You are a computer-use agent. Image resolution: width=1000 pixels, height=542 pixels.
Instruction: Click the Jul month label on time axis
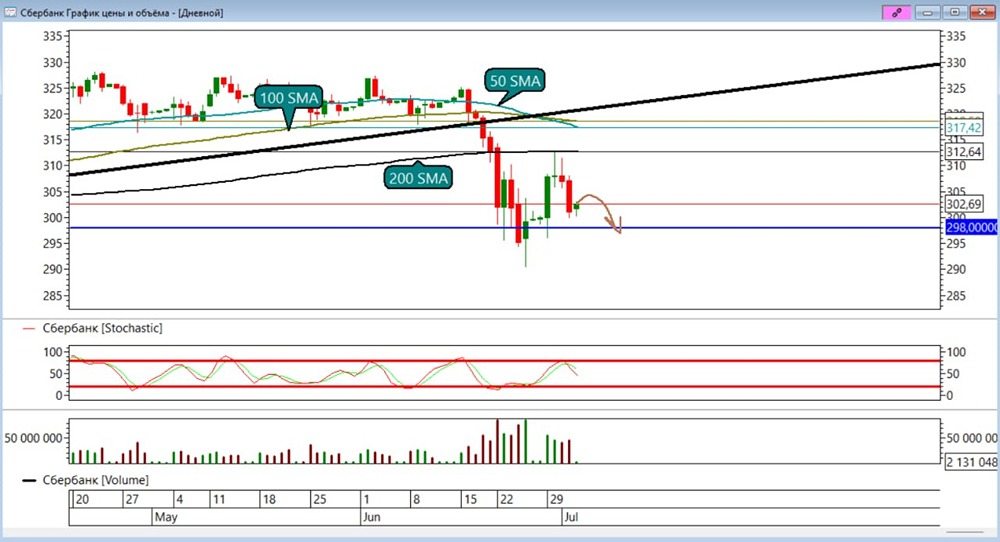571,516
